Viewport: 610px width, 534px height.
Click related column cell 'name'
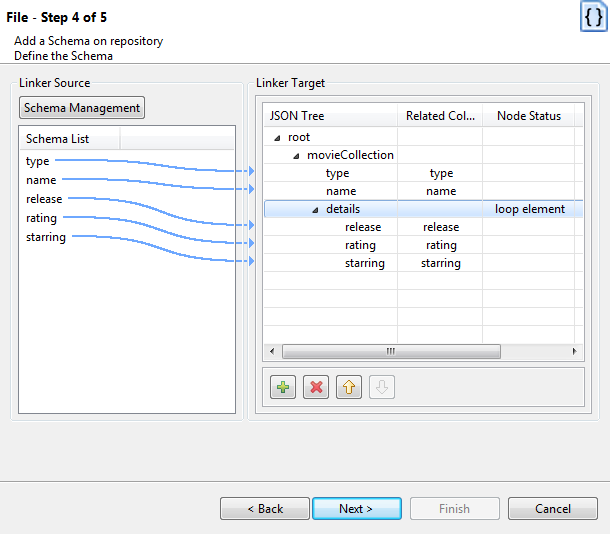441,191
